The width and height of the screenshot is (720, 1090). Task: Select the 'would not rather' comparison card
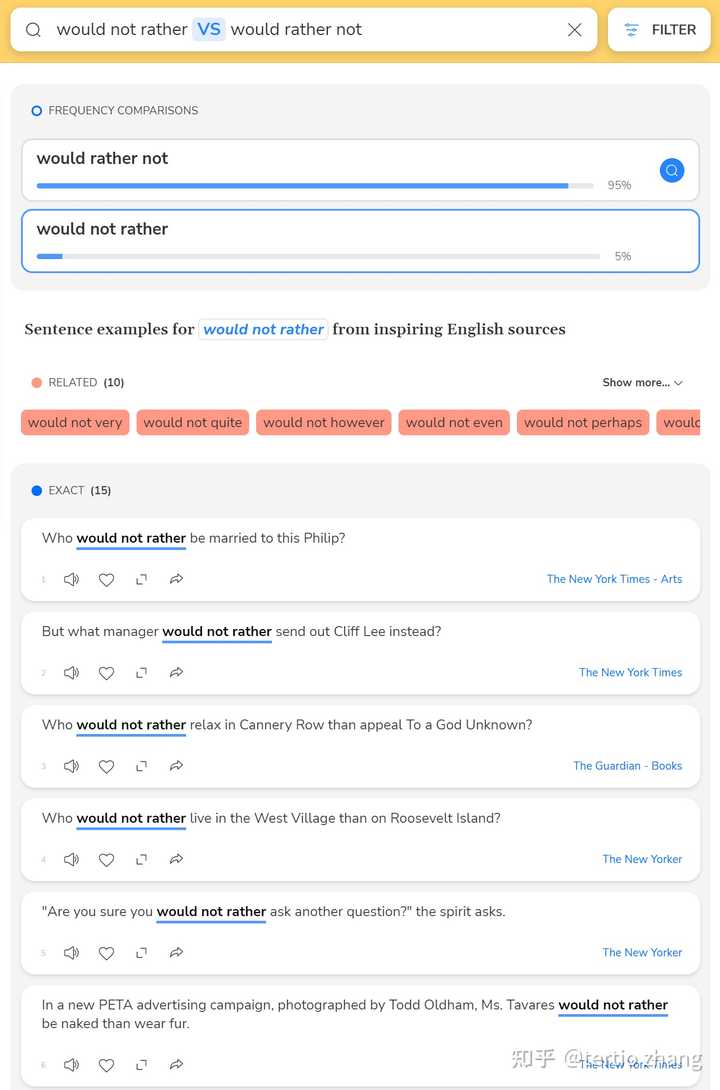[x=360, y=239]
